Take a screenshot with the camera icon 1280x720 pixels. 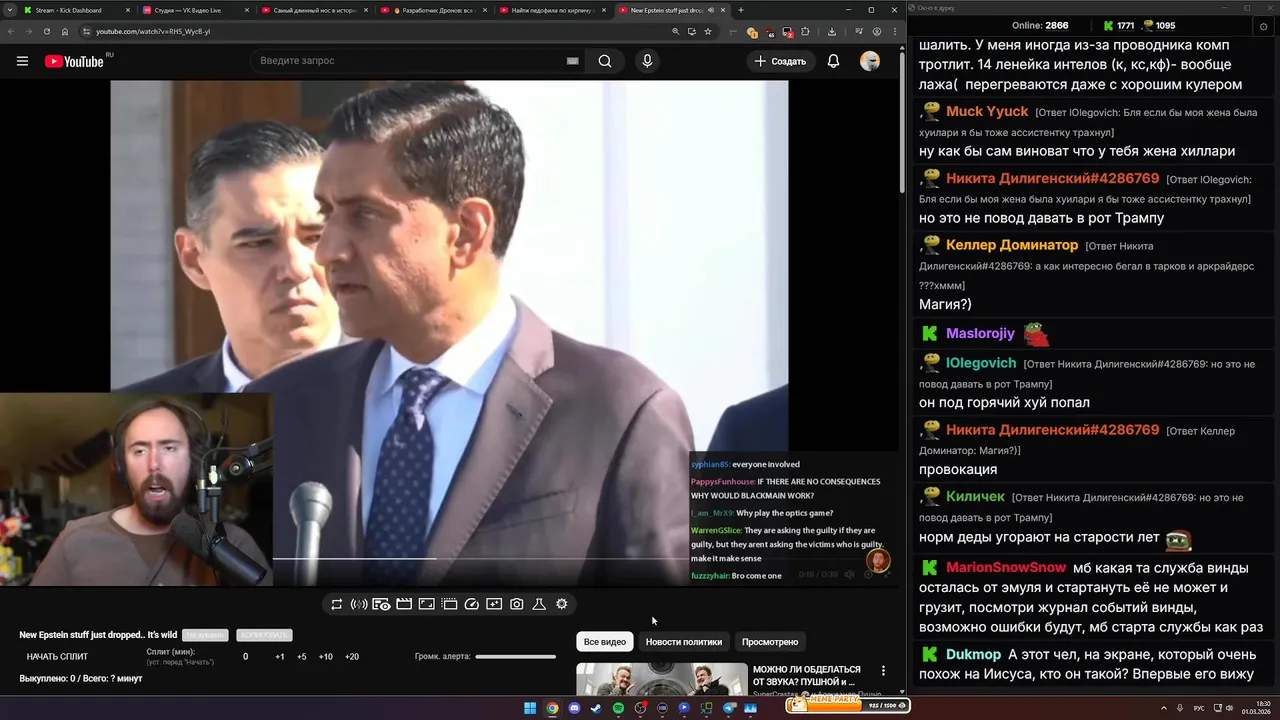pos(517,604)
